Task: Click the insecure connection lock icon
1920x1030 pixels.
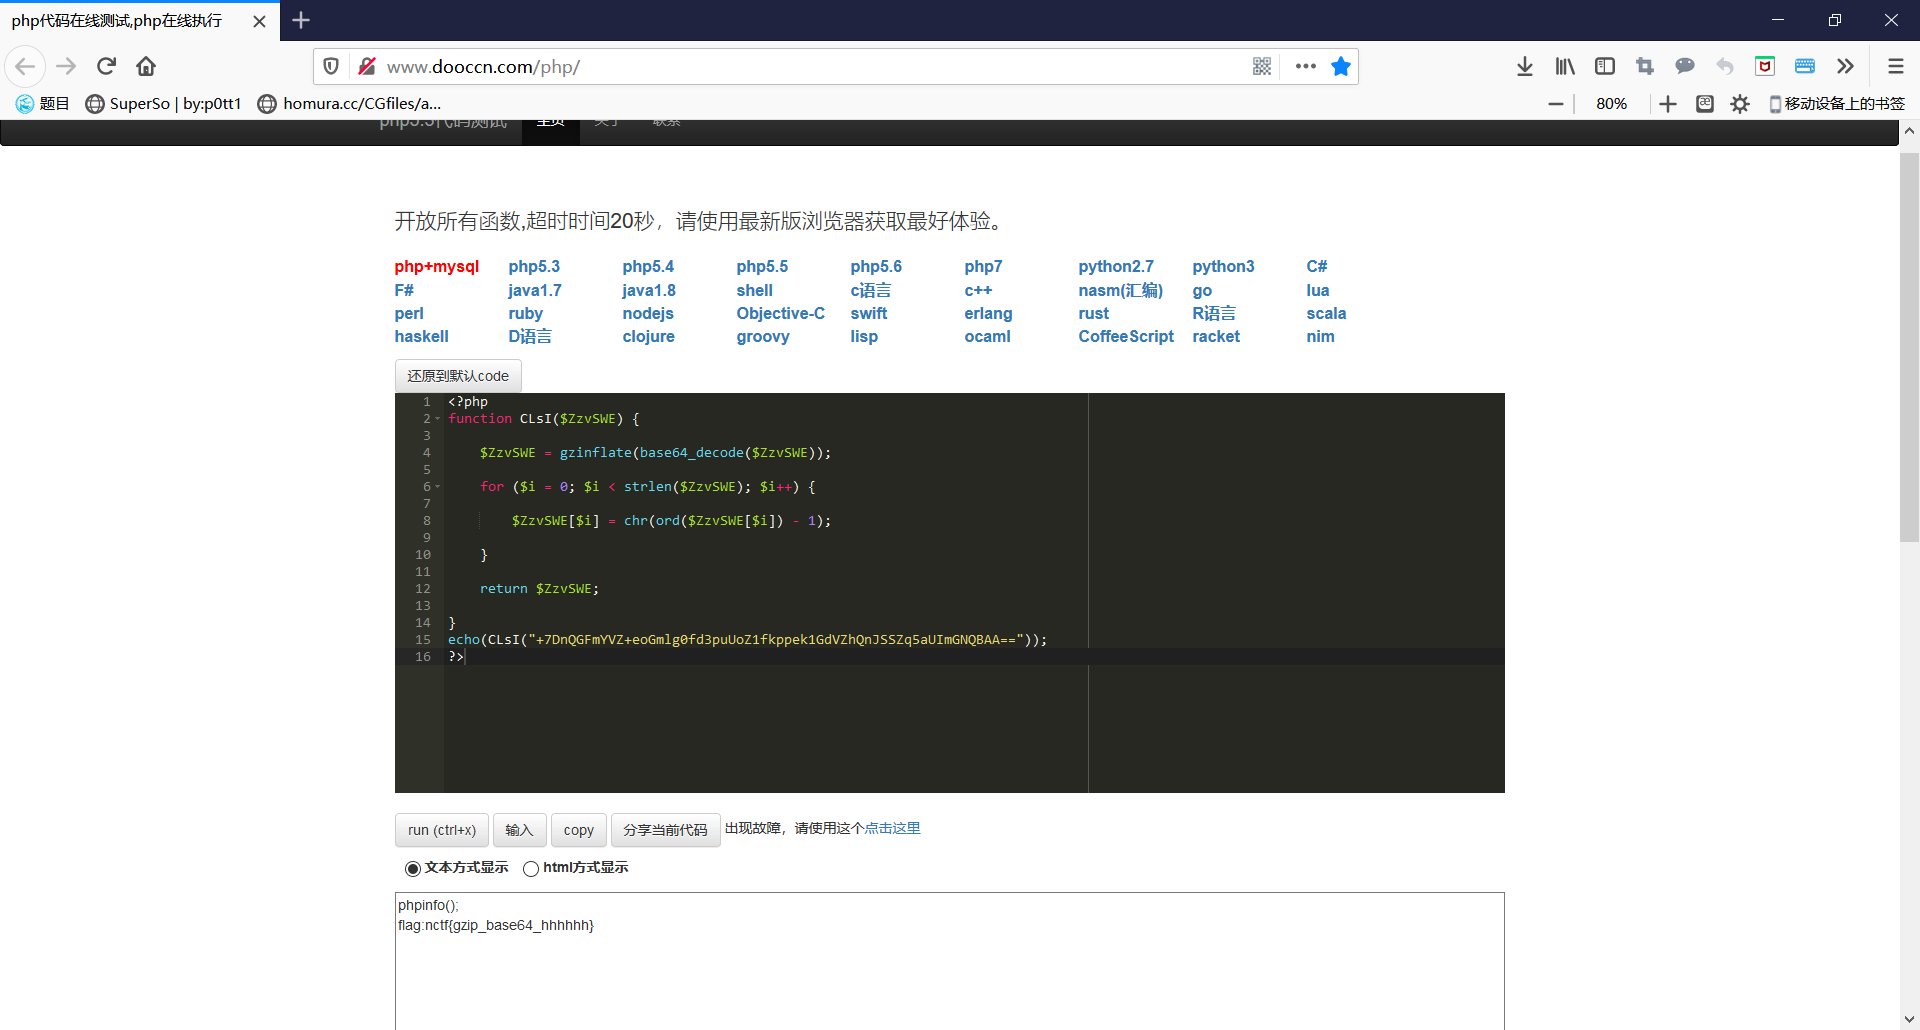Action: click(367, 66)
